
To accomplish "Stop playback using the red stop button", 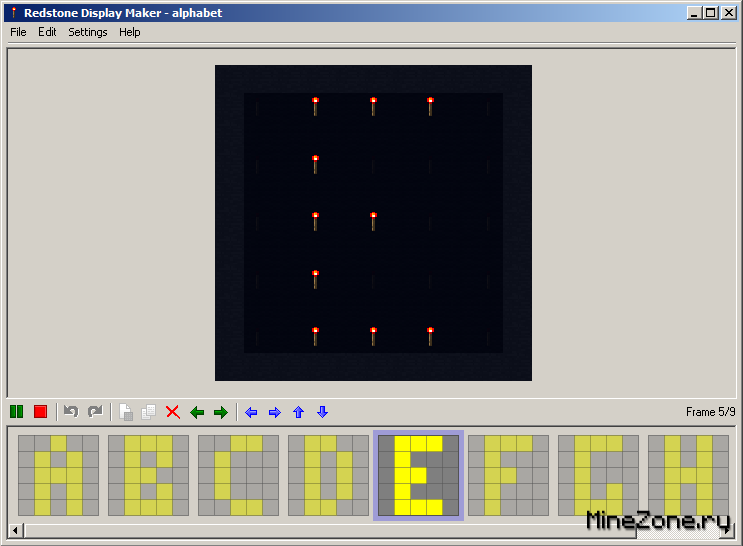I will tap(40, 412).
